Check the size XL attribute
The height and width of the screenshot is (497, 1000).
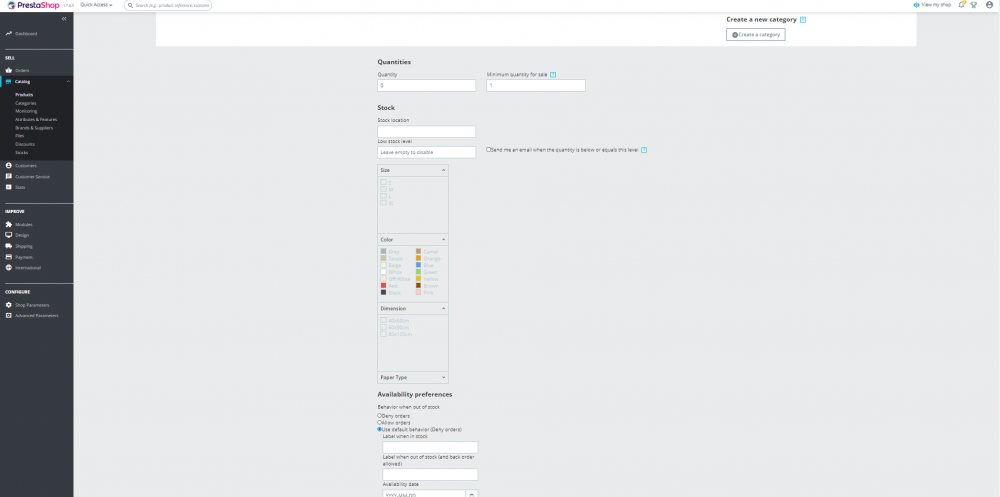383,202
